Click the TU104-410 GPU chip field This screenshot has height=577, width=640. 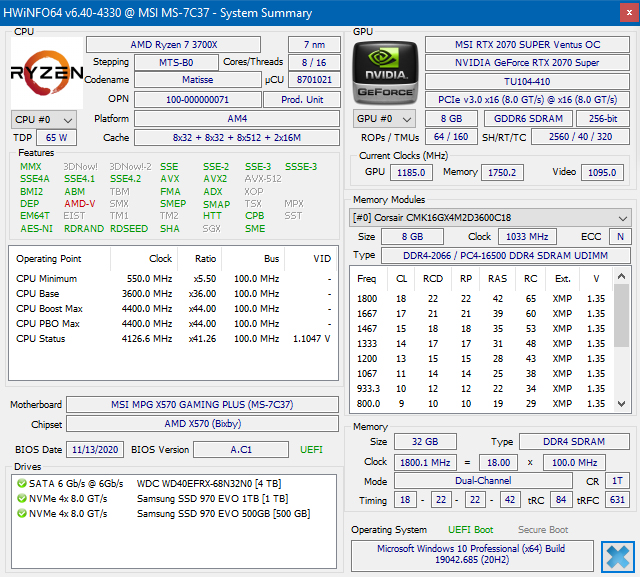[527, 82]
